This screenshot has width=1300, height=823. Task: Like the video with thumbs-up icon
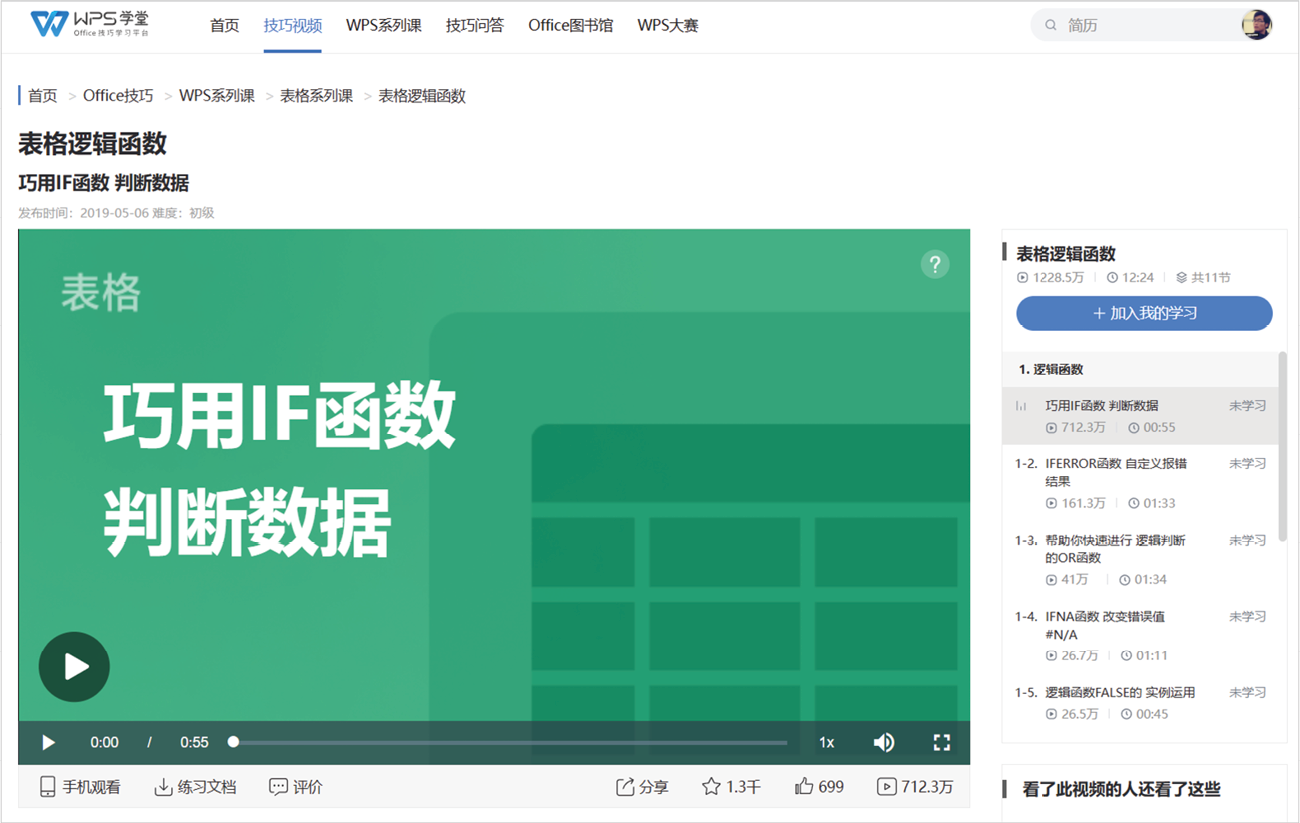[x=804, y=787]
